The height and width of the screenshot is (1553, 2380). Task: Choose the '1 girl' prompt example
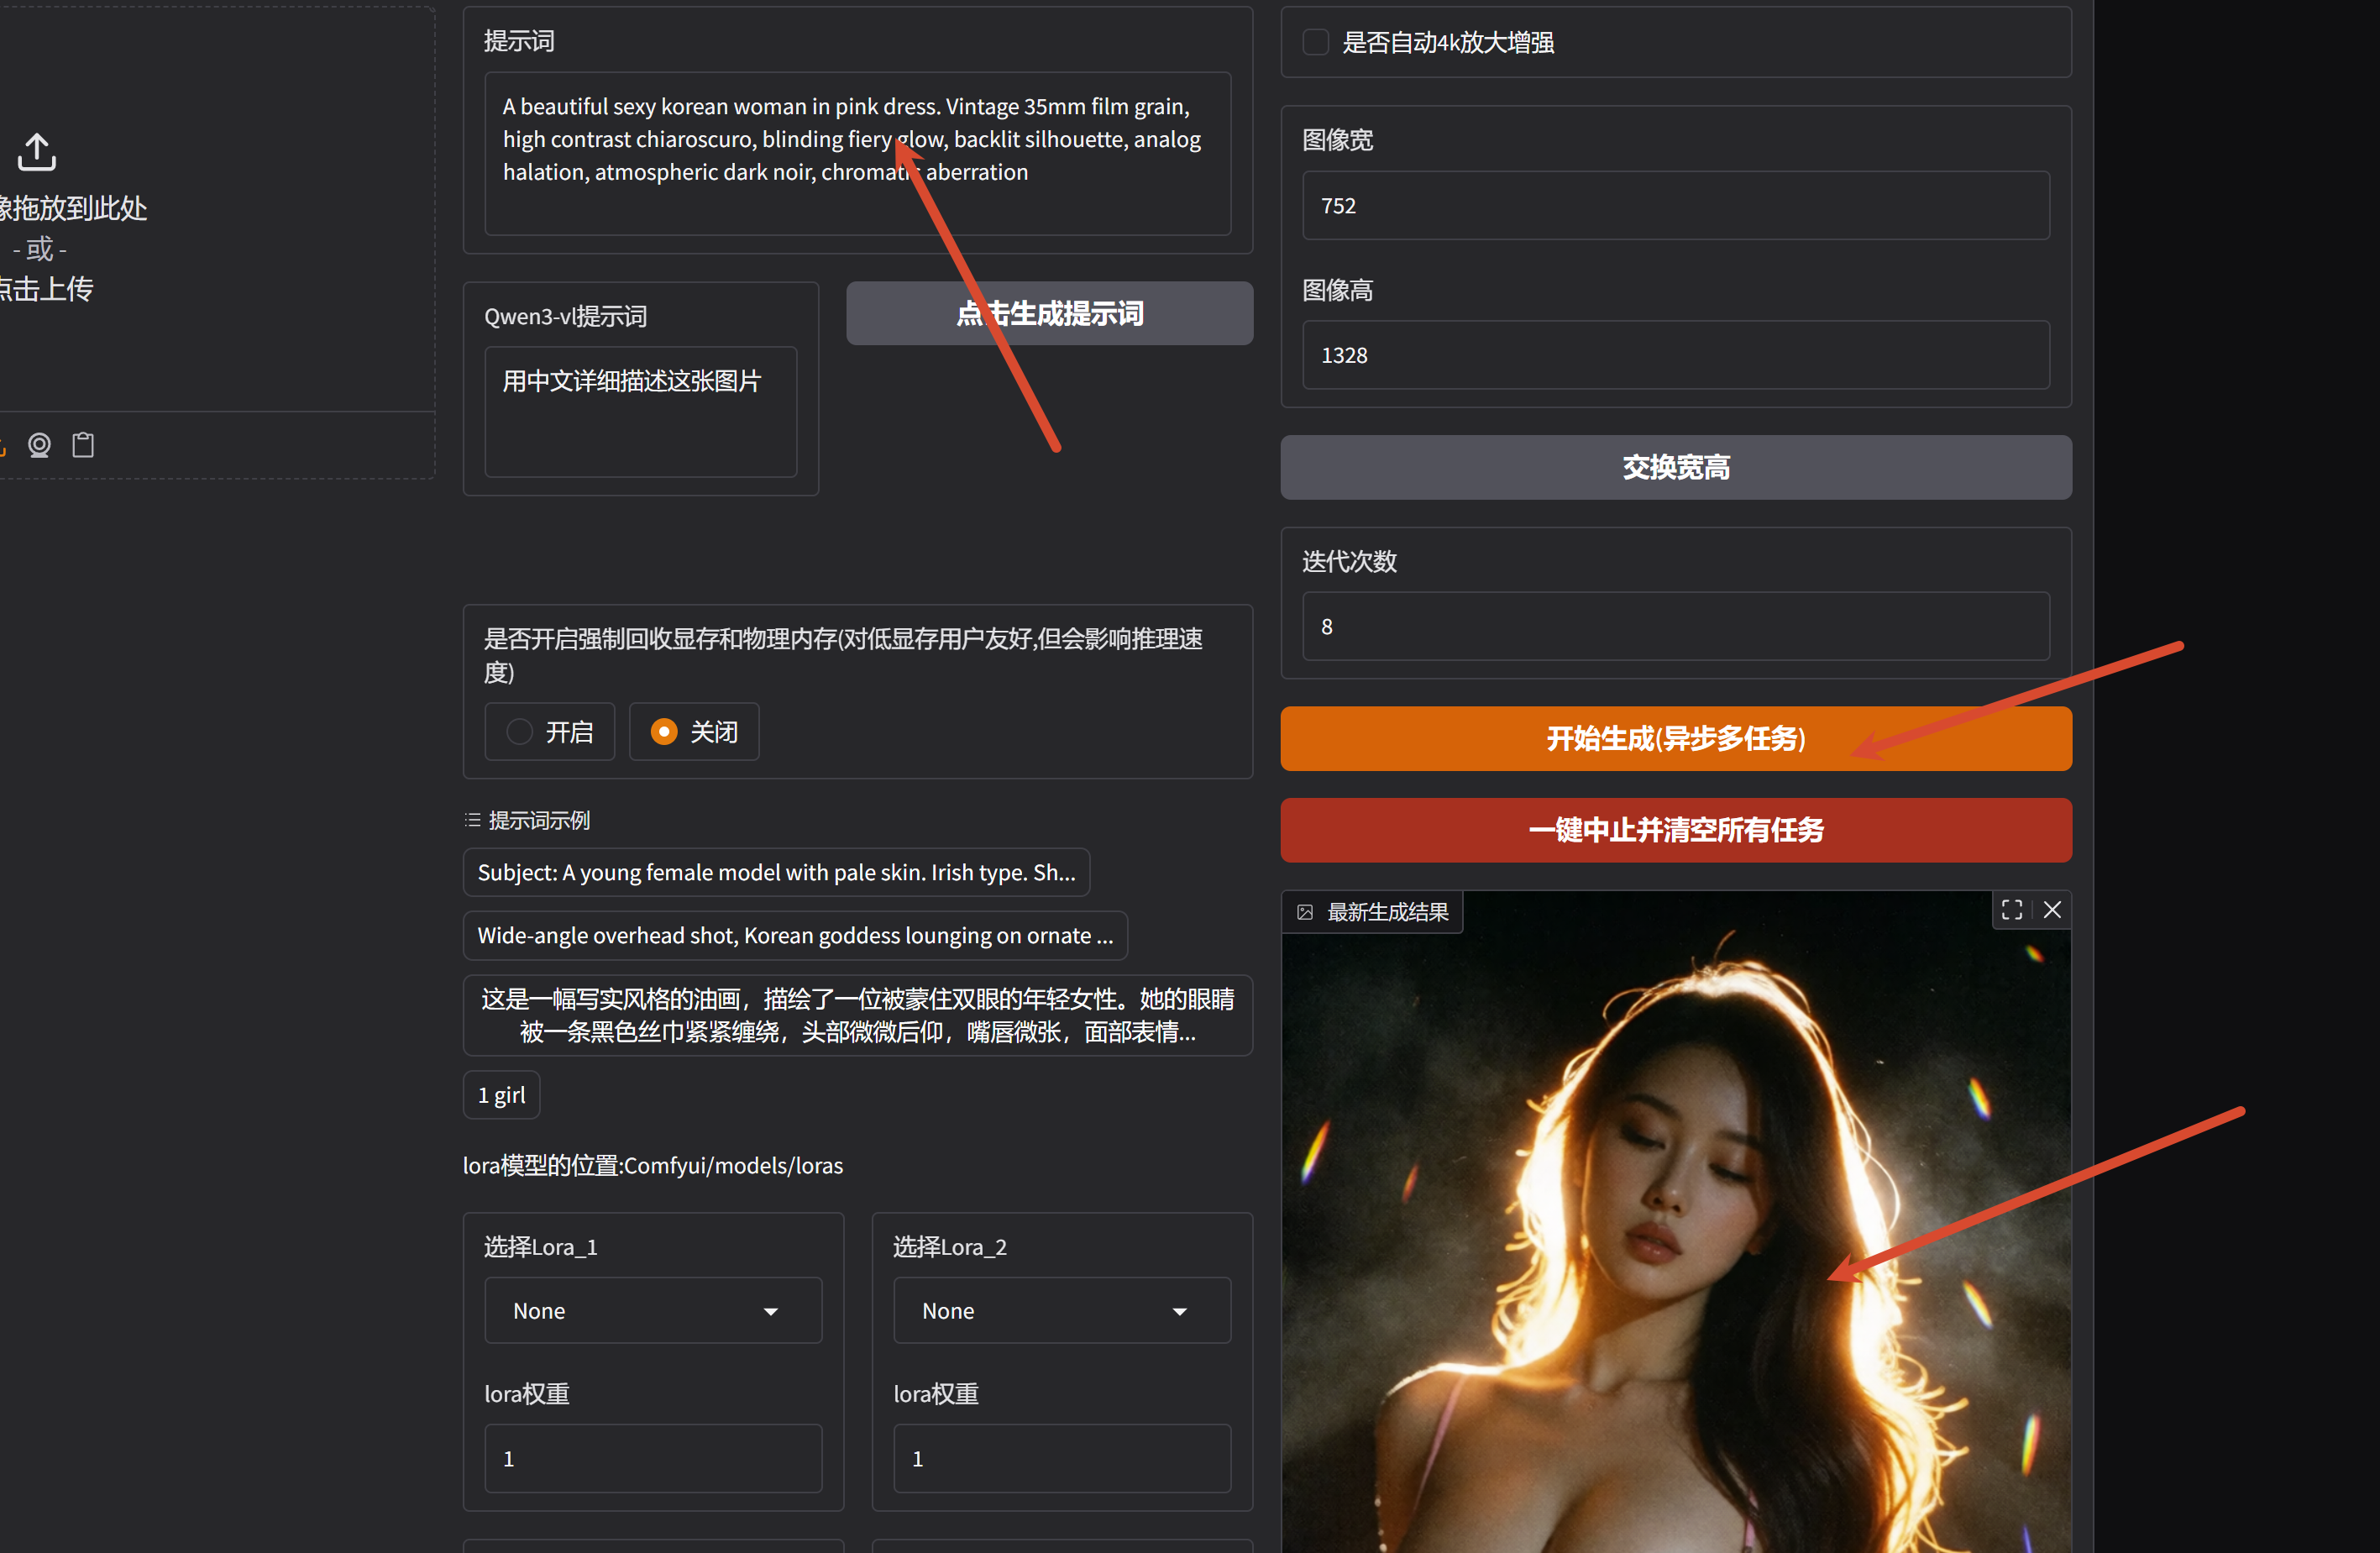coord(501,1095)
